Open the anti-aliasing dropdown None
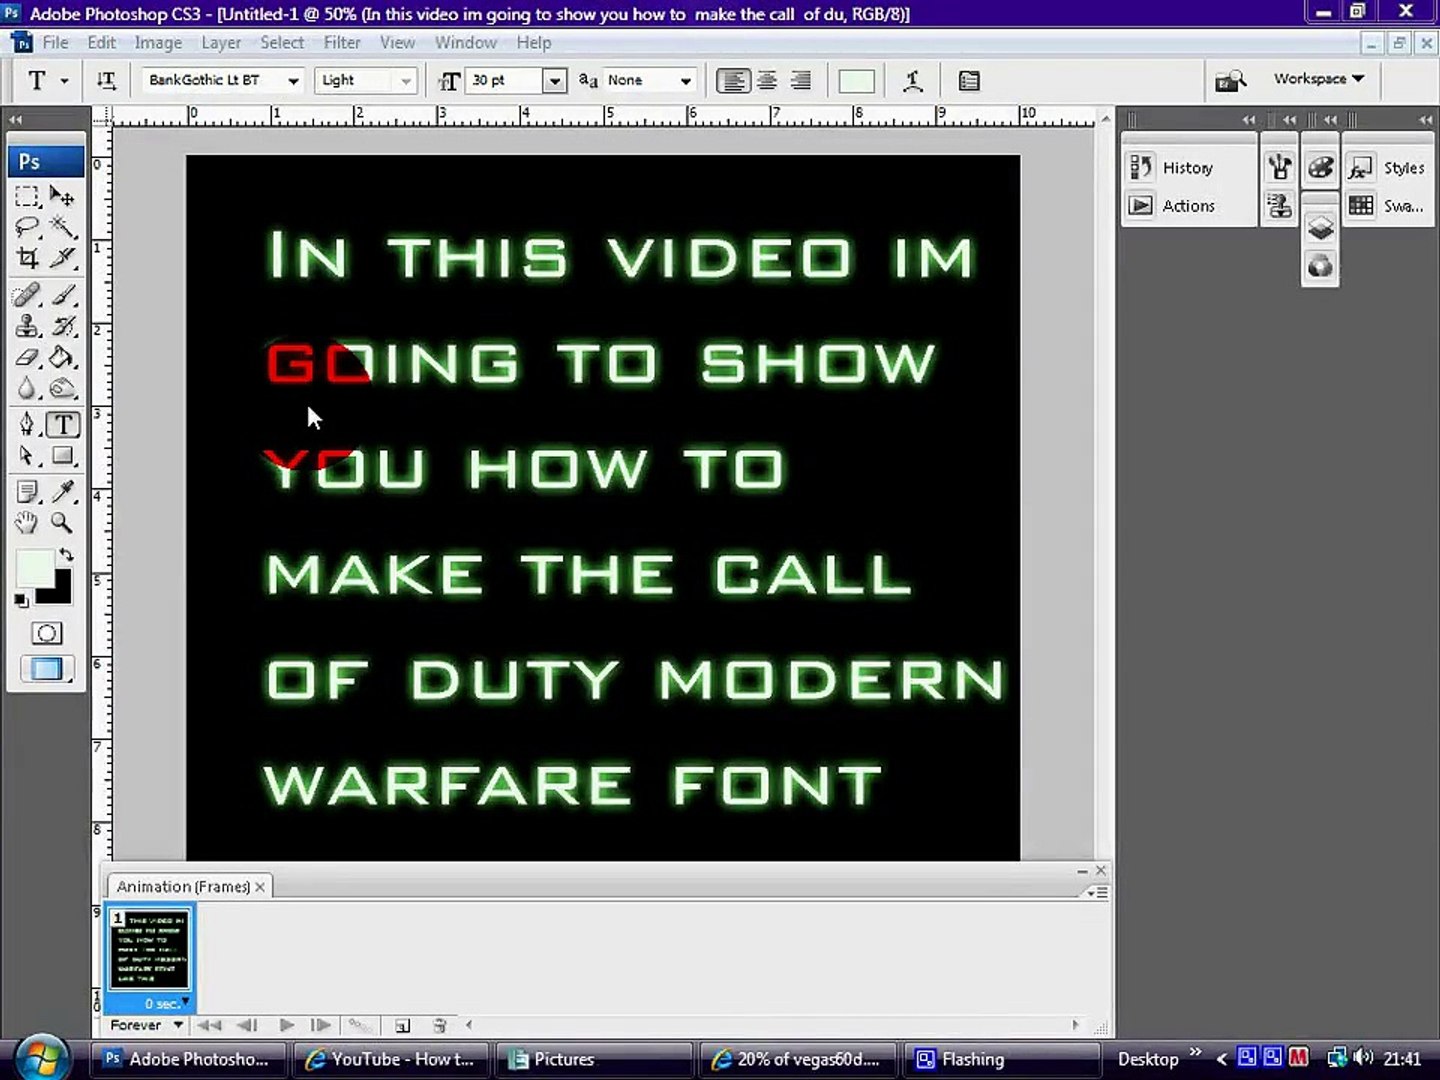 click(685, 81)
